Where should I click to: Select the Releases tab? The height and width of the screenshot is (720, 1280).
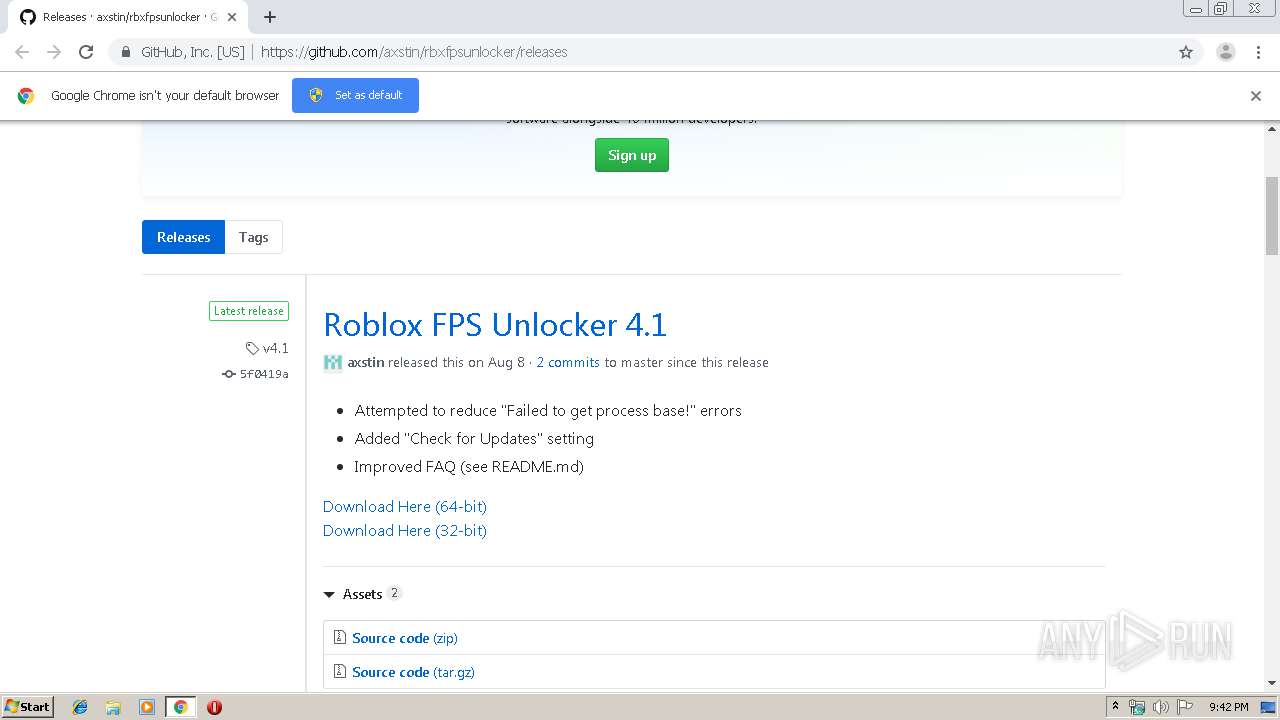point(183,237)
